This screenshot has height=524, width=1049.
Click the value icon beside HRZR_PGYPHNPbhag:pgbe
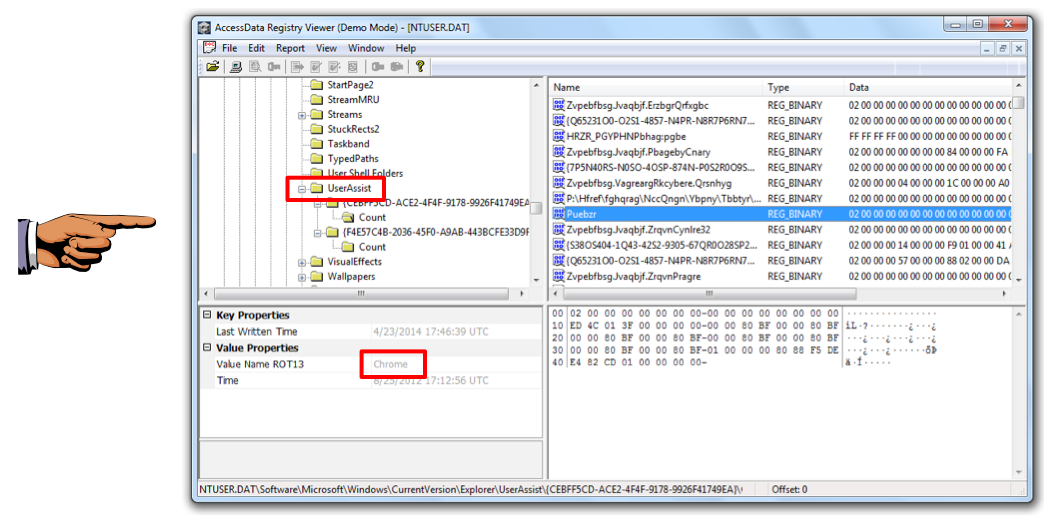pyautogui.click(x=559, y=136)
